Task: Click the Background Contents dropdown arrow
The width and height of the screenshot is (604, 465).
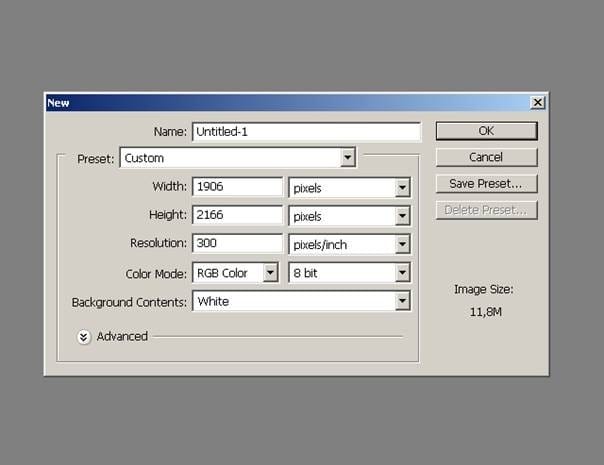Action: tap(402, 301)
